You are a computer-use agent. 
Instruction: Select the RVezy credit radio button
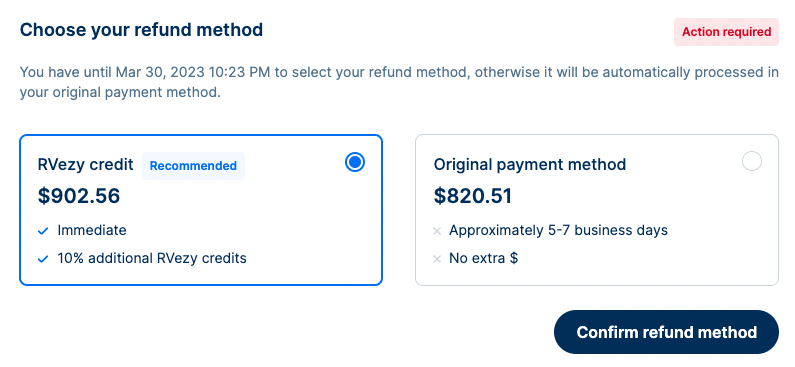(x=355, y=162)
